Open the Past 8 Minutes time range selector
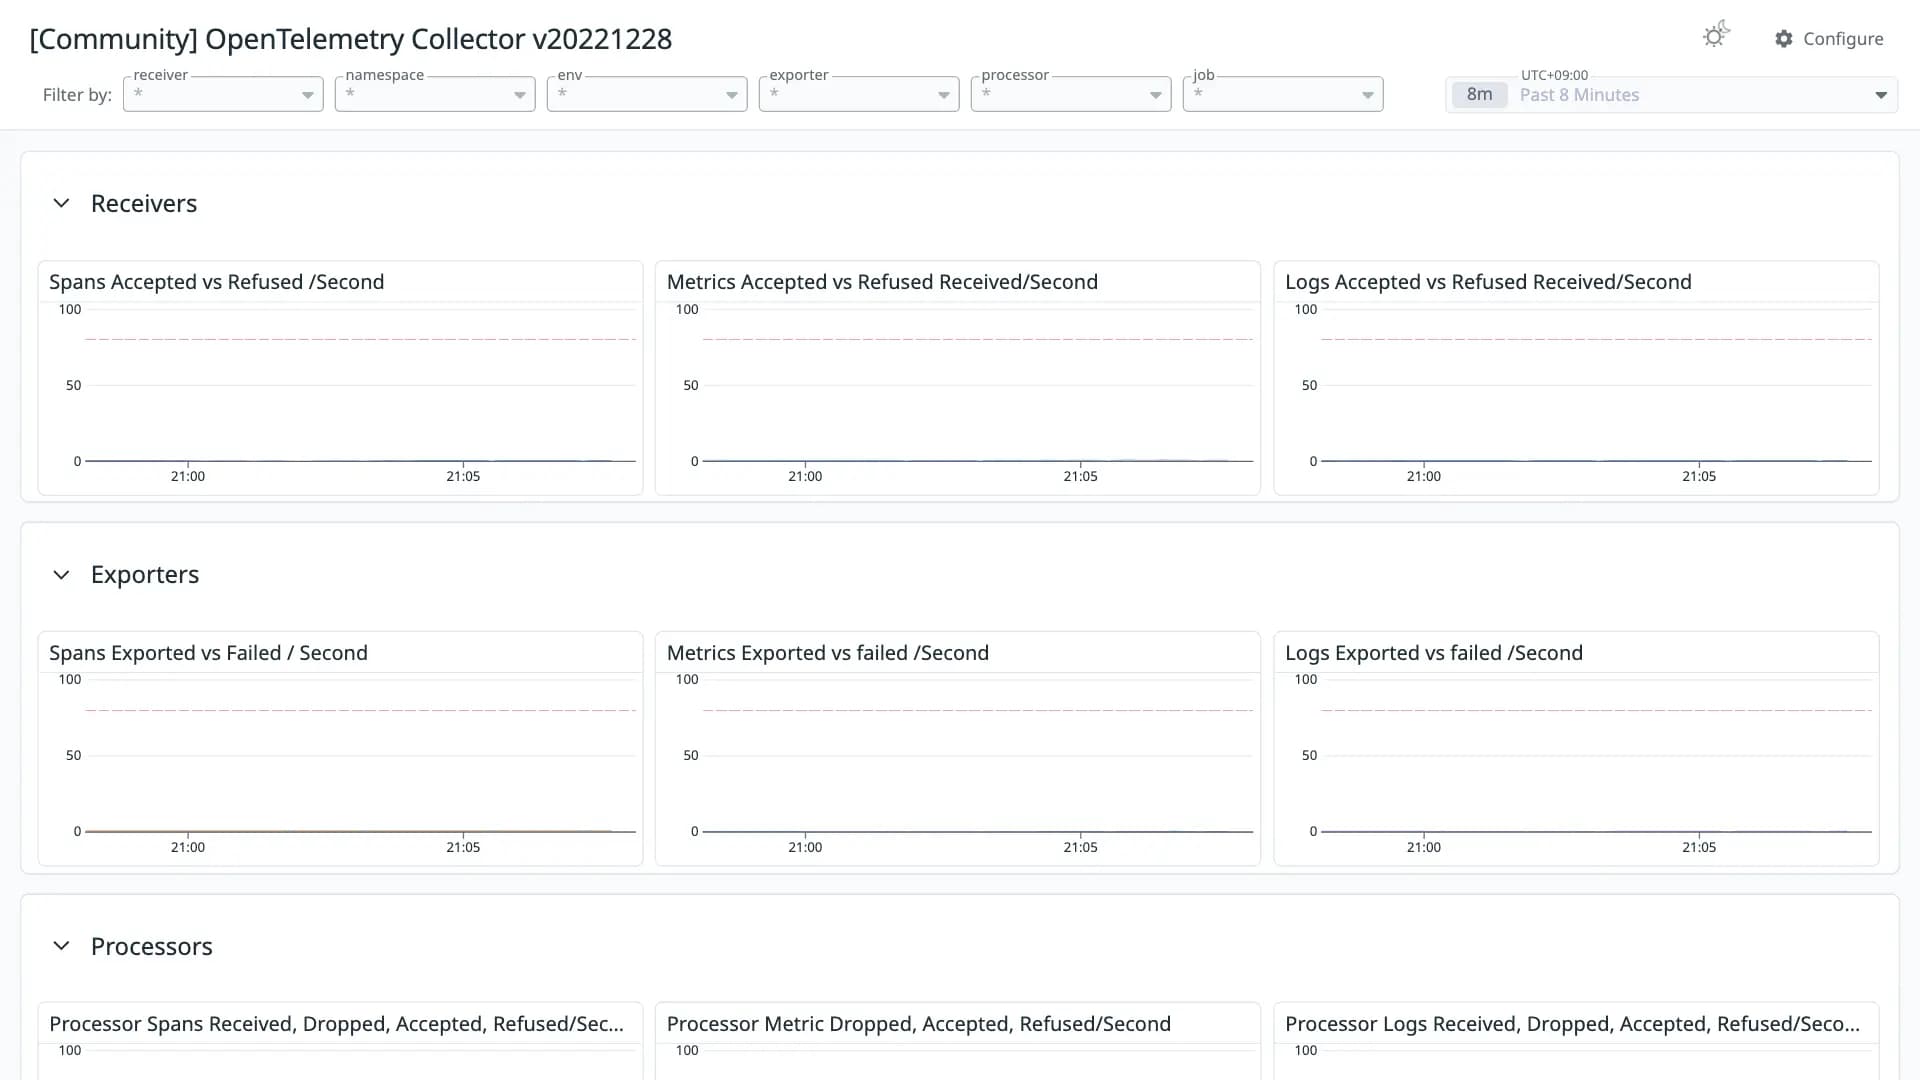1920x1080 pixels. [1671, 95]
